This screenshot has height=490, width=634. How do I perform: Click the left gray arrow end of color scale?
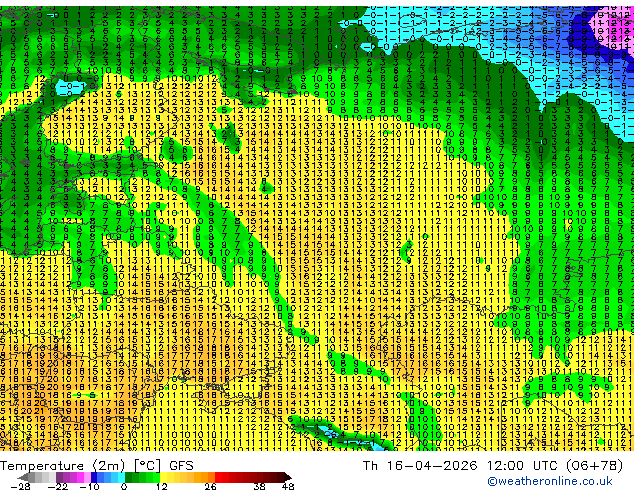(23, 477)
